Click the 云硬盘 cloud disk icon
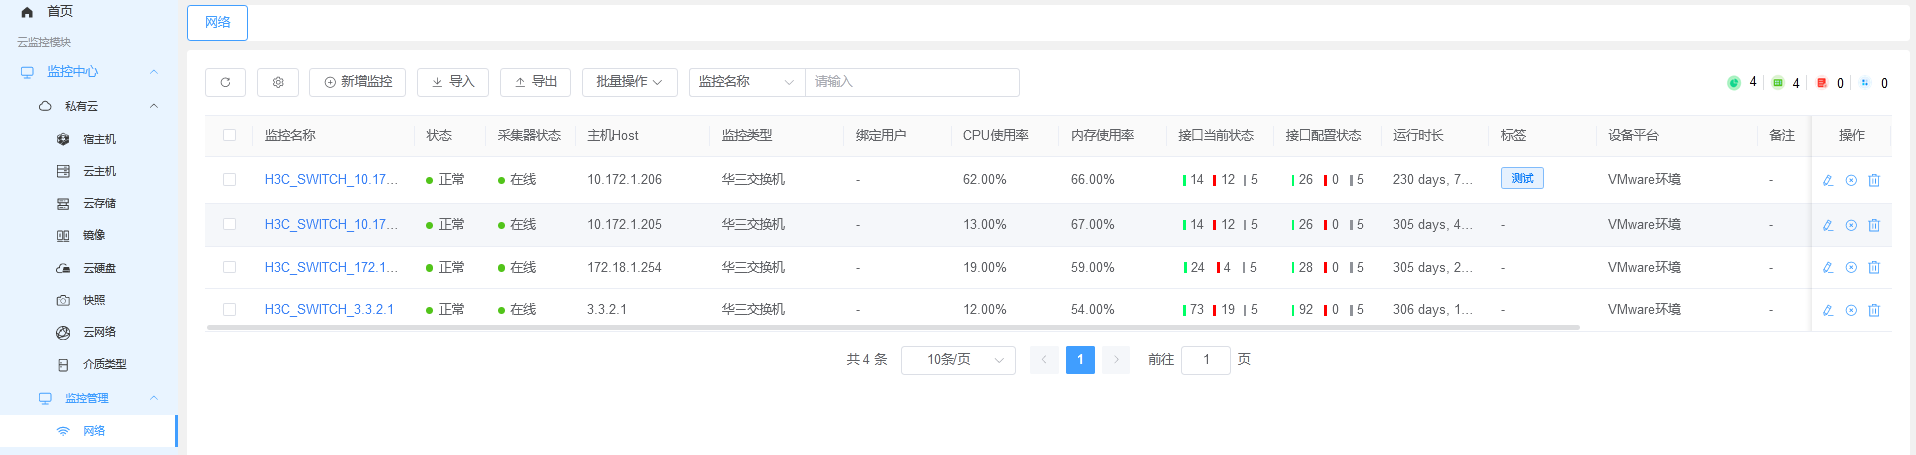1916x455 pixels. pyautogui.click(x=63, y=268)
